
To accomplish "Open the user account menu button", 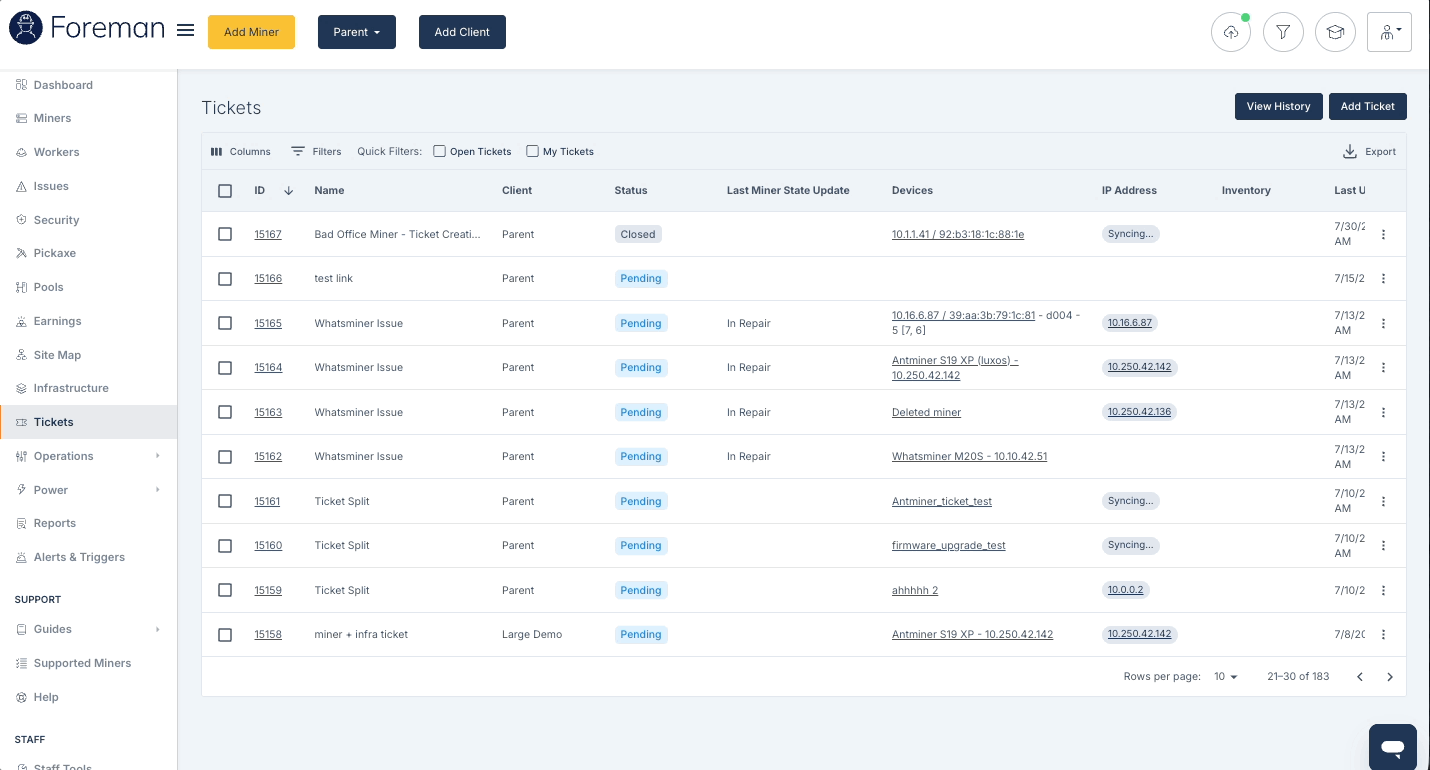I will 1389,32.
